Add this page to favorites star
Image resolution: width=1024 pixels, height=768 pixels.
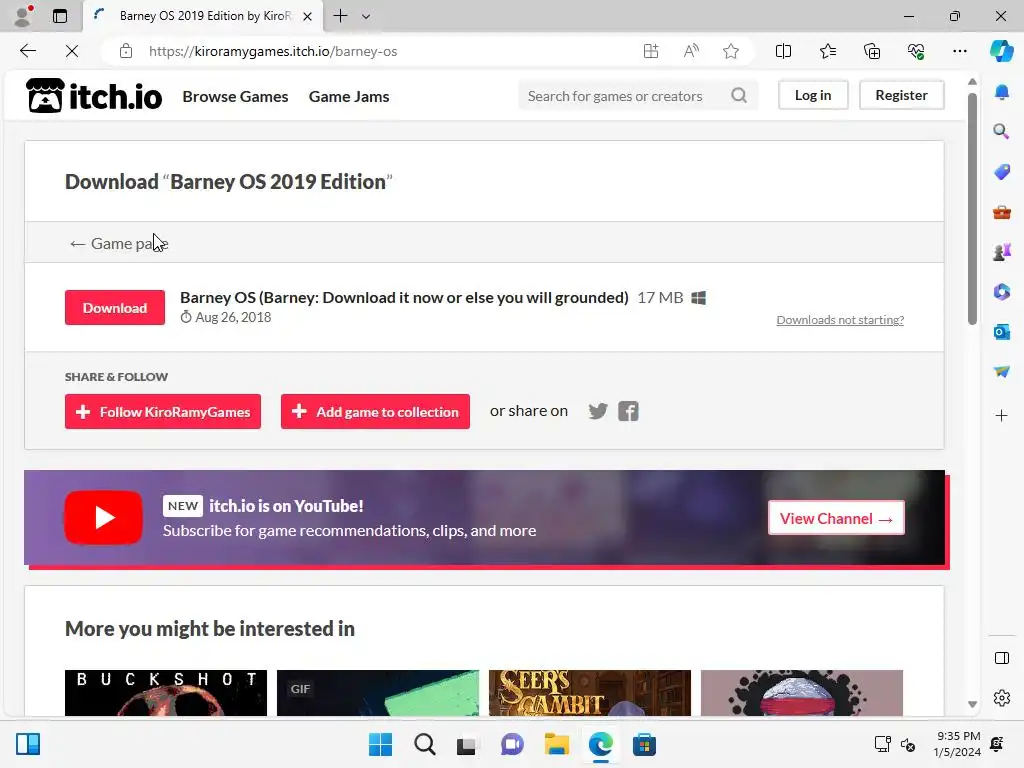pos(731,51)
